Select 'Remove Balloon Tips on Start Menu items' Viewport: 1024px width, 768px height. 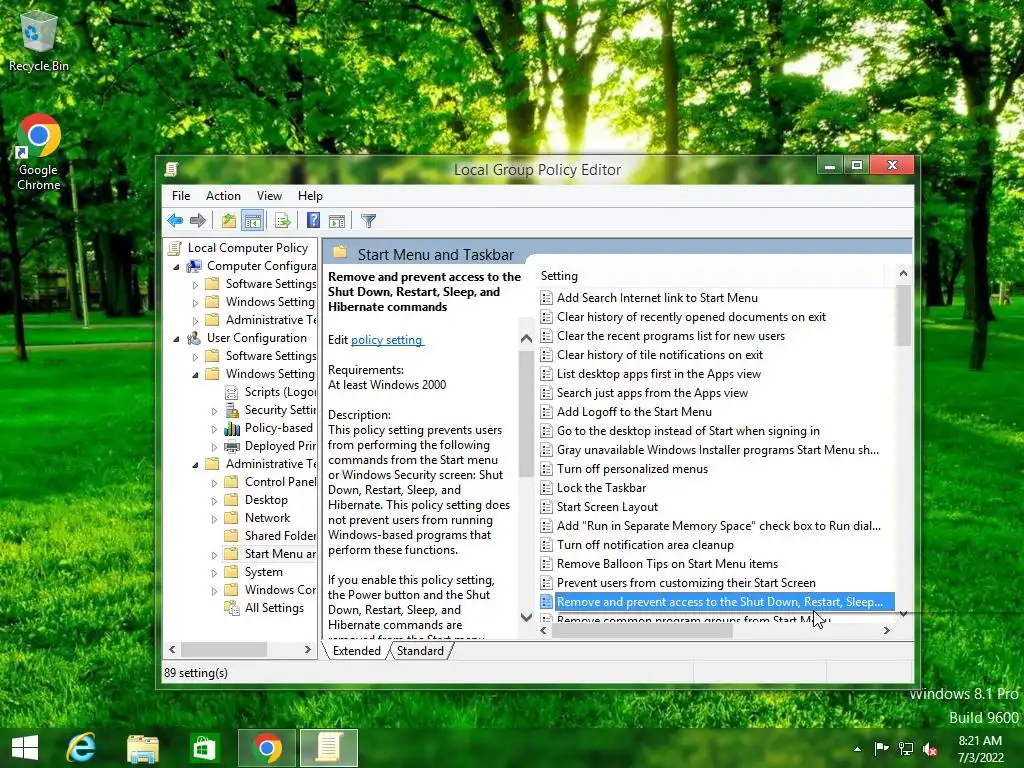(x=667, y=564)
